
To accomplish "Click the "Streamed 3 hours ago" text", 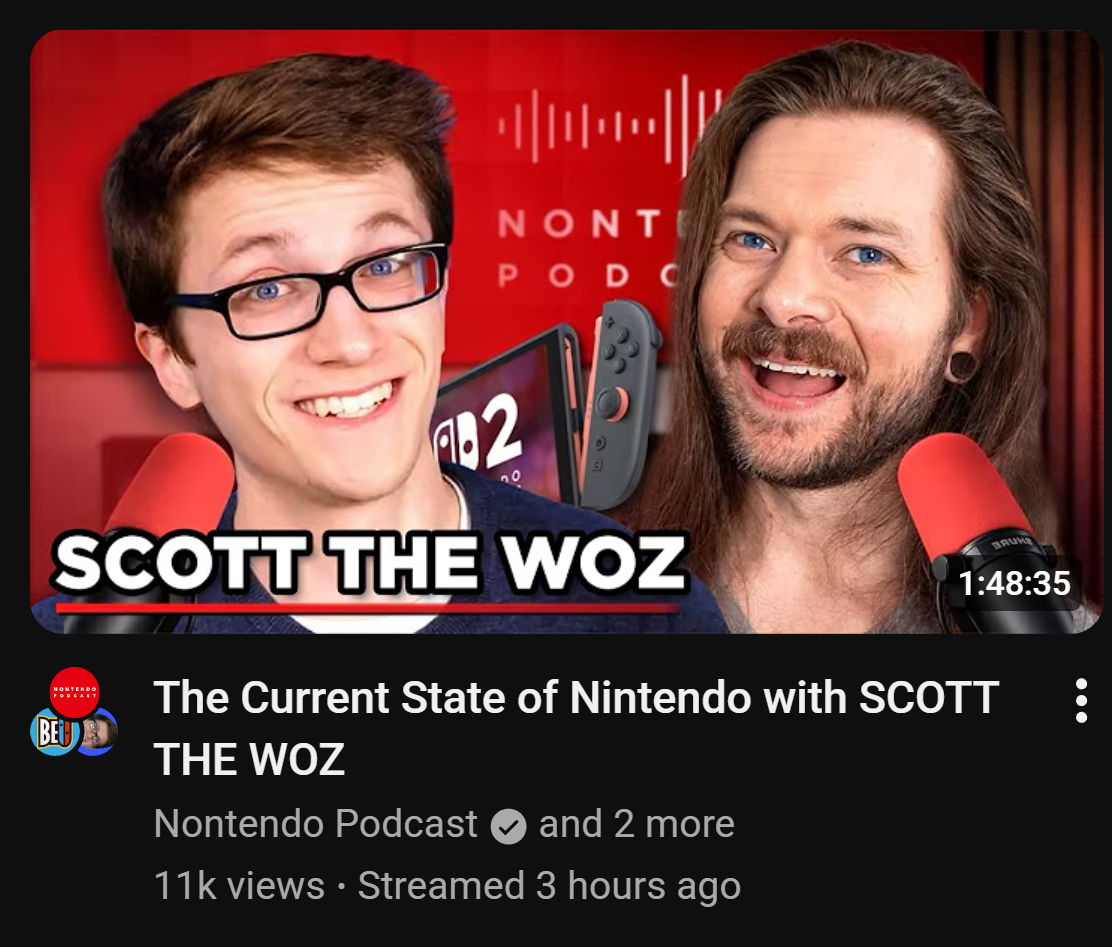I will click(x=549, y=886).
